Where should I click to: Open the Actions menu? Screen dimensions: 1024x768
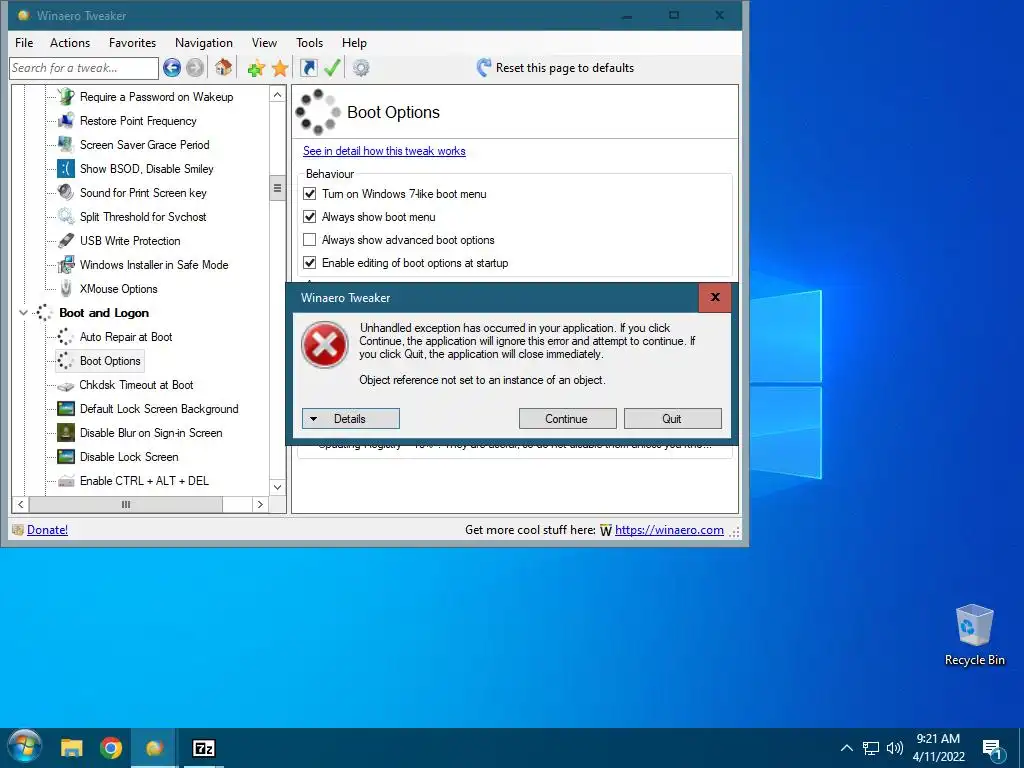coord(70,42)
